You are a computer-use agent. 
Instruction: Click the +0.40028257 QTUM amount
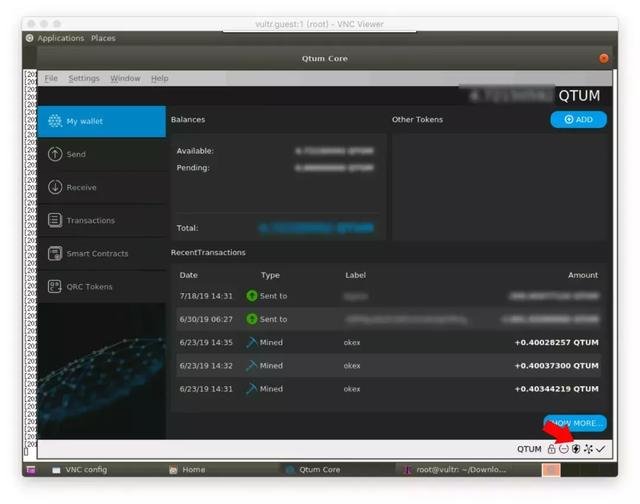tap(557, 342)
